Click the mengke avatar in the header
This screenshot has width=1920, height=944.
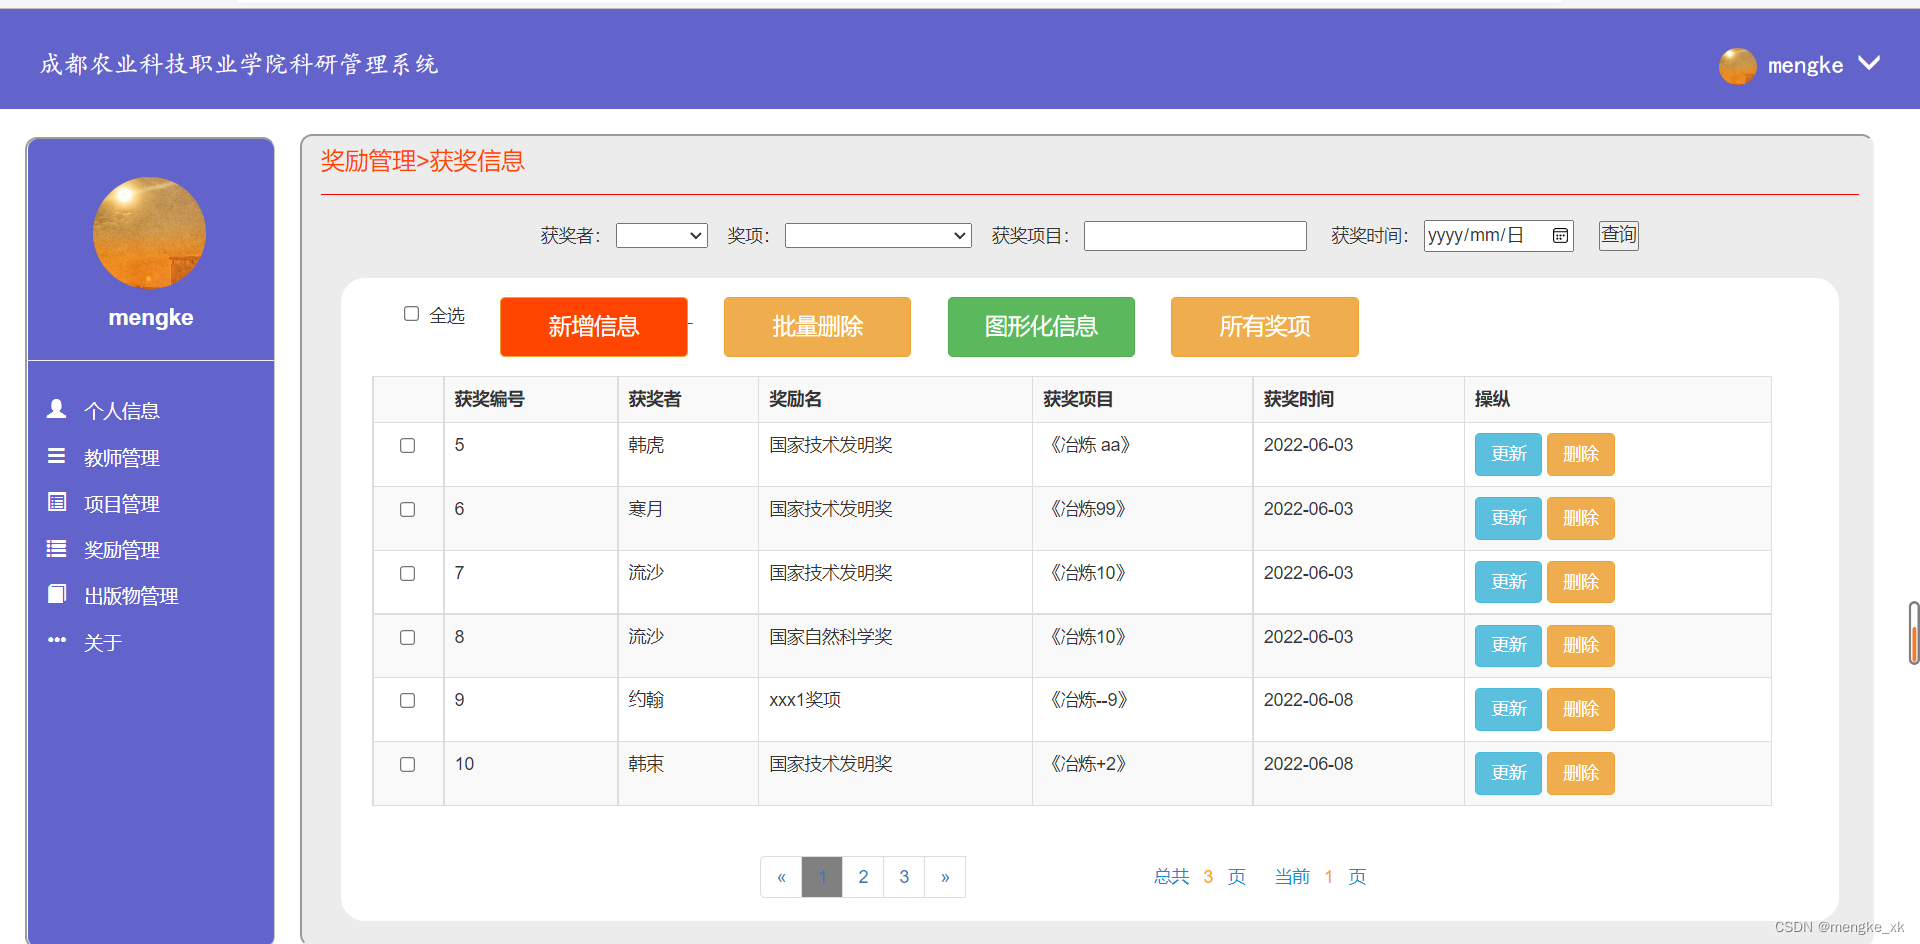tap(1737, 66)
